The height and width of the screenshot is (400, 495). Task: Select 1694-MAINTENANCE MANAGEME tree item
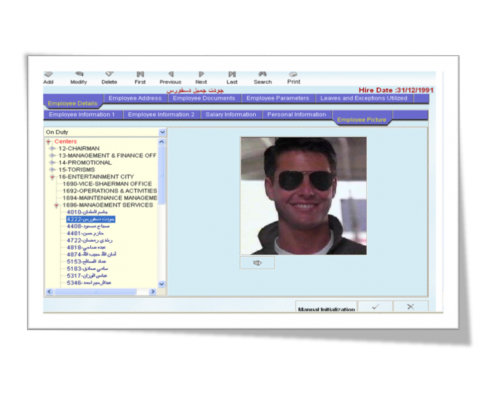coord(110,198)
